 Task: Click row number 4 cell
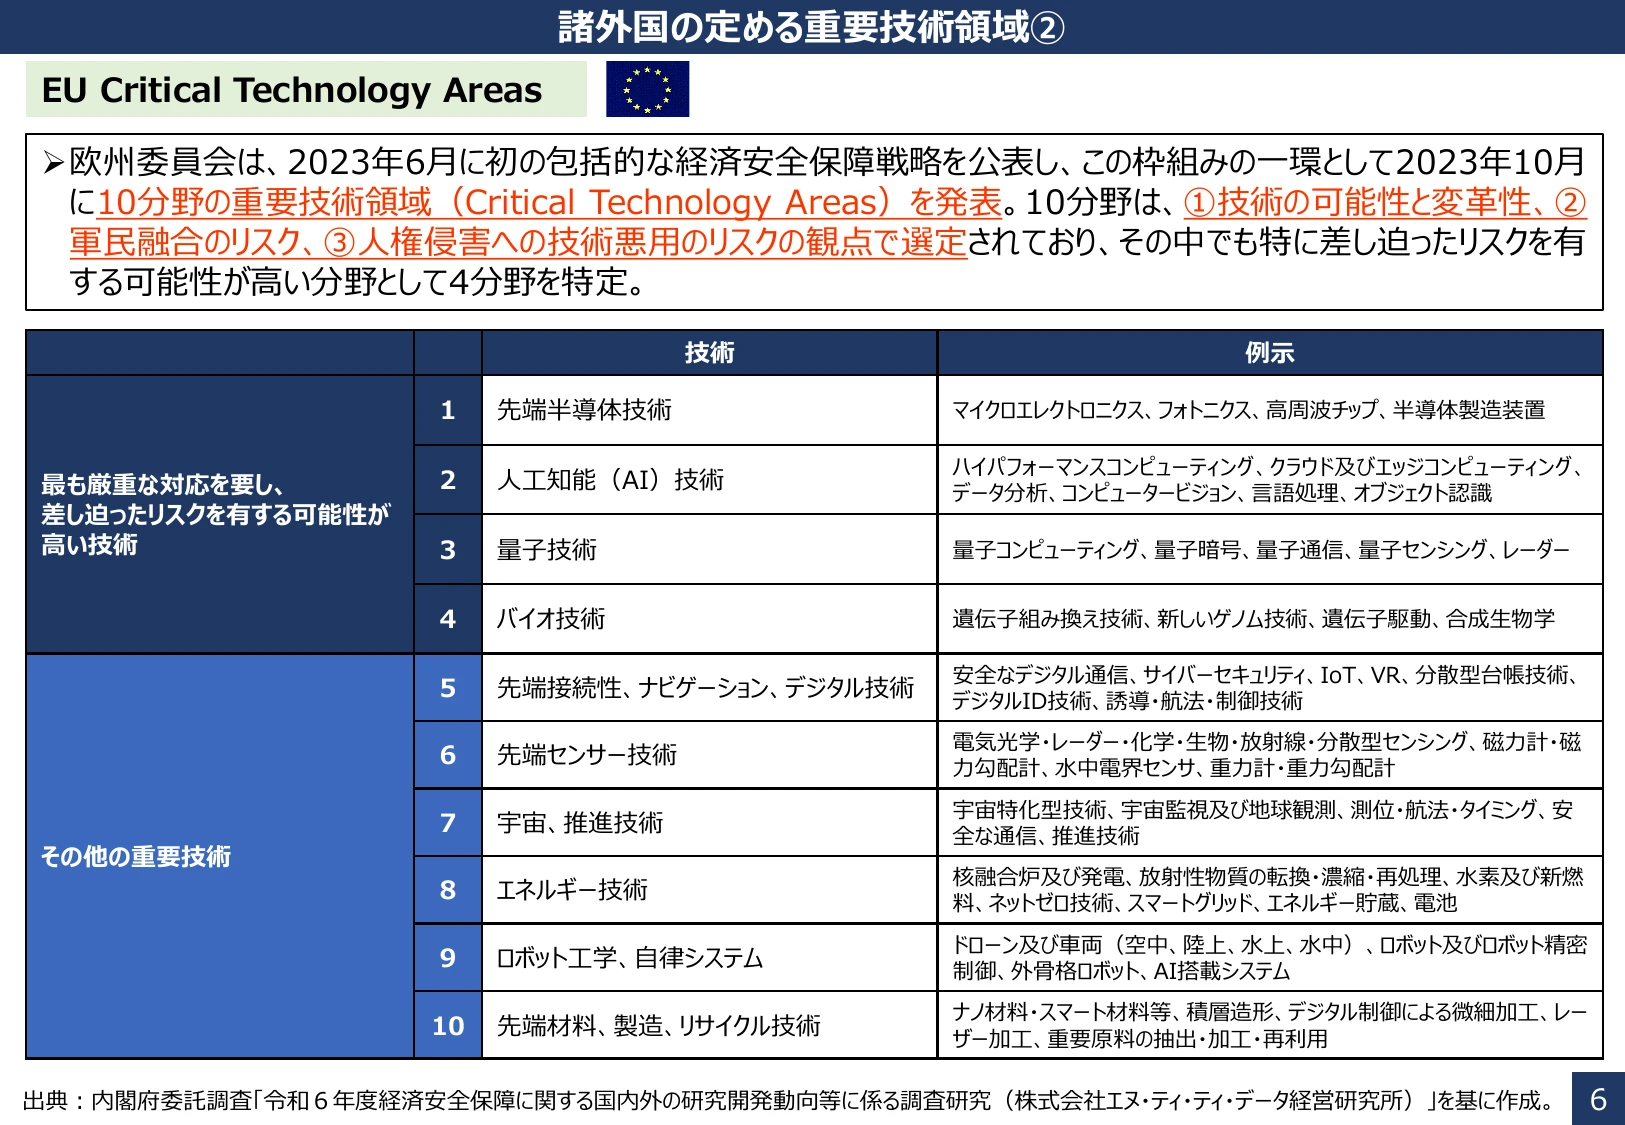pos(448,618)
